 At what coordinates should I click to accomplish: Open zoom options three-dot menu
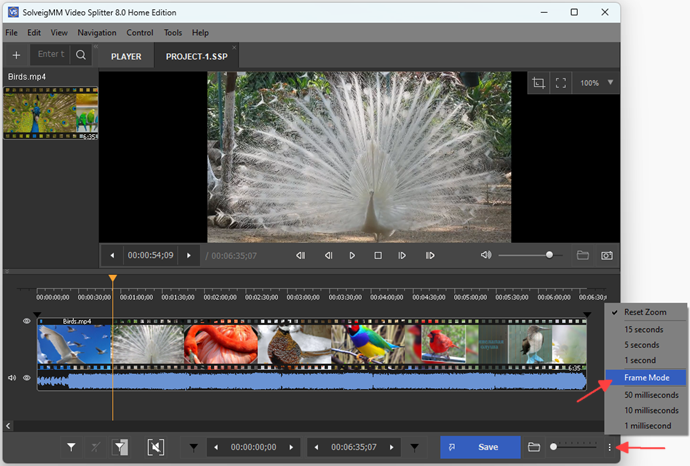(609, 448)
